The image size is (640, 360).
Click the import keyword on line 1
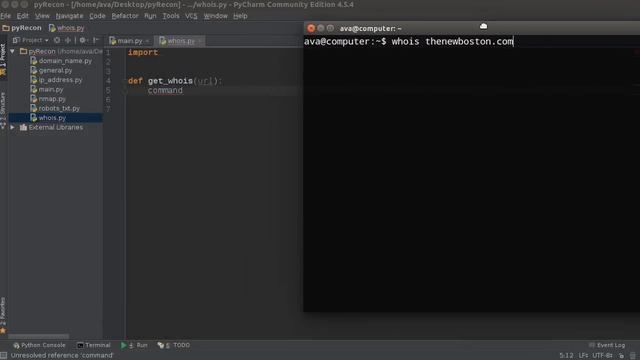pos(143,52)
